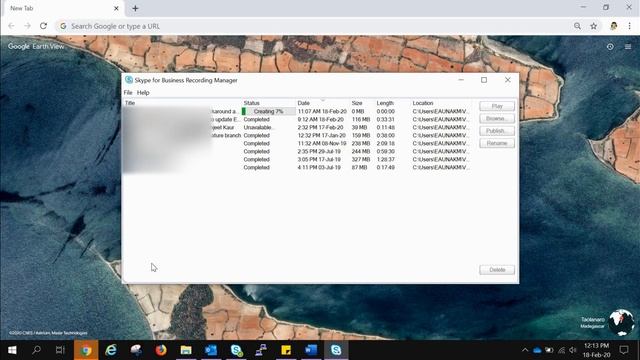The height and width of the screenshot is (360, 640).
Task: Click Chrome's forward arrow
Action: (x=27, y=26)
